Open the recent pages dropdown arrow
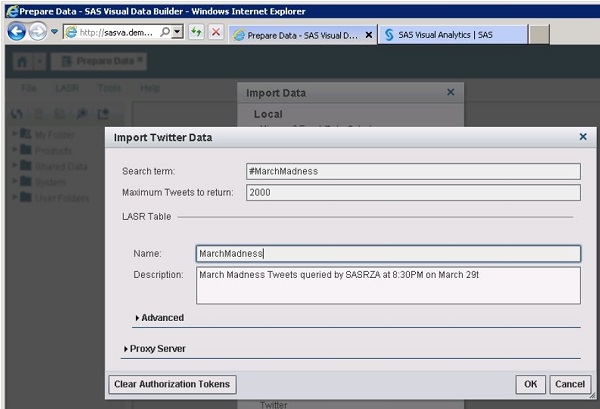 (x=54, y=31)
